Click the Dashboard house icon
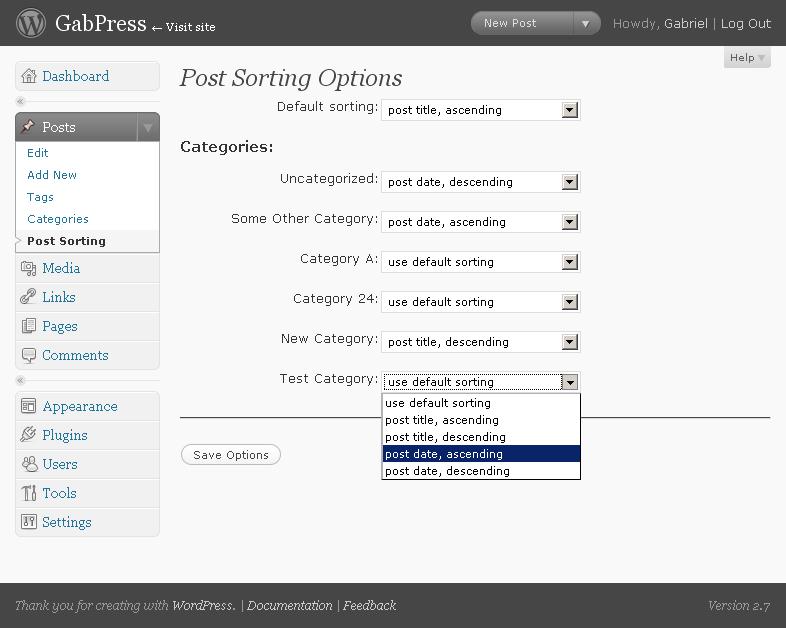Image resolution: width=786 pixels, height=628 pixels. (29, 76)
